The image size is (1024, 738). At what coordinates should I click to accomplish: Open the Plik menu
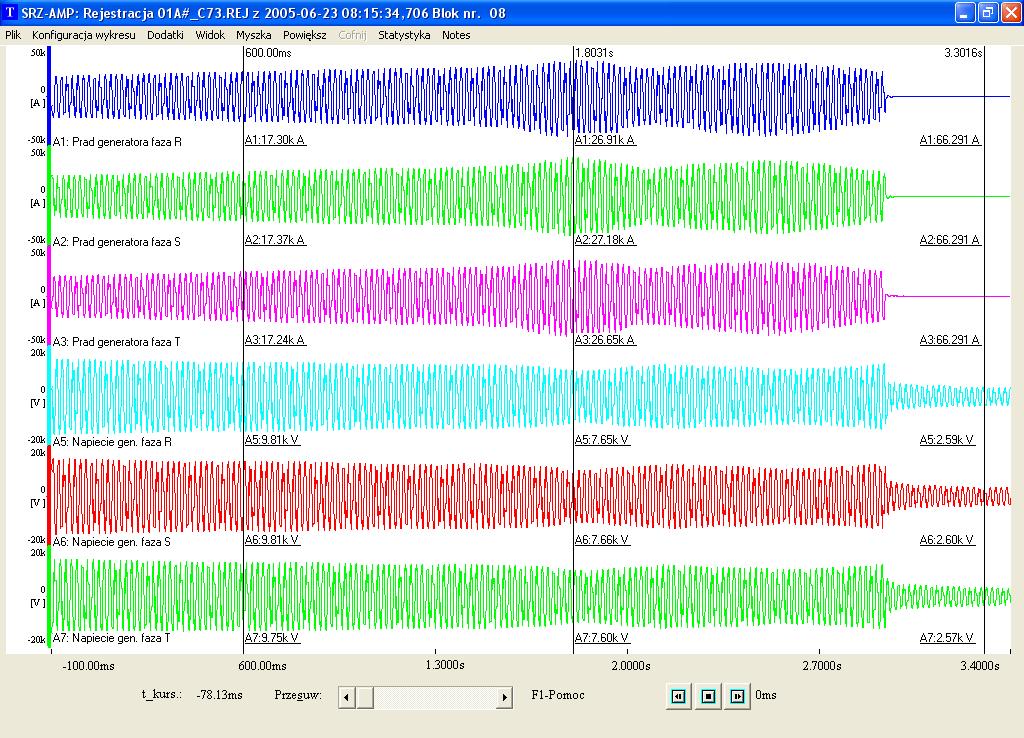tap(13, 35)
